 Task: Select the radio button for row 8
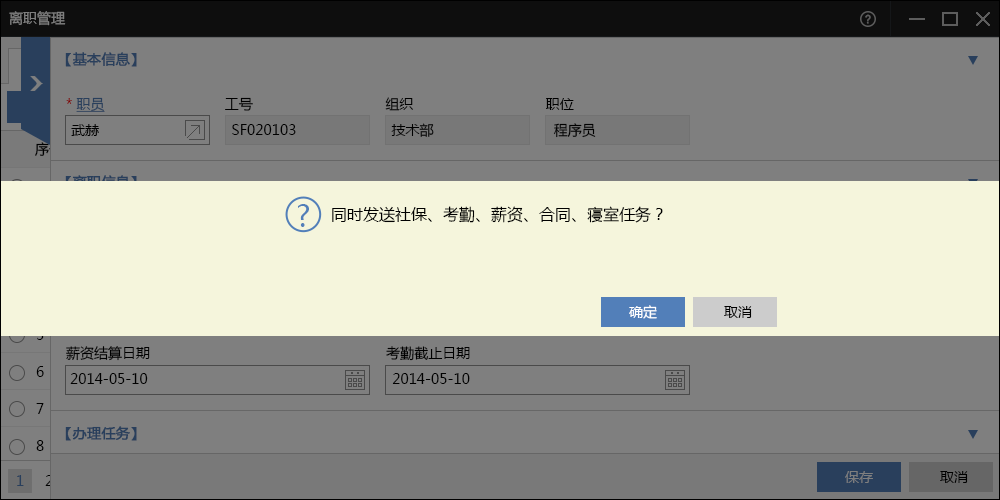click(17, 445)
